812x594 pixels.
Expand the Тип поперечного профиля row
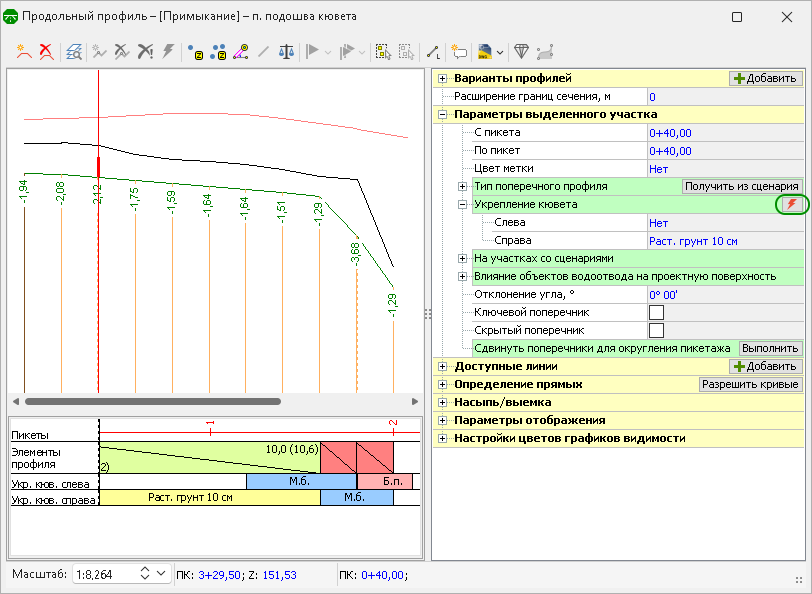click(462, 186)
